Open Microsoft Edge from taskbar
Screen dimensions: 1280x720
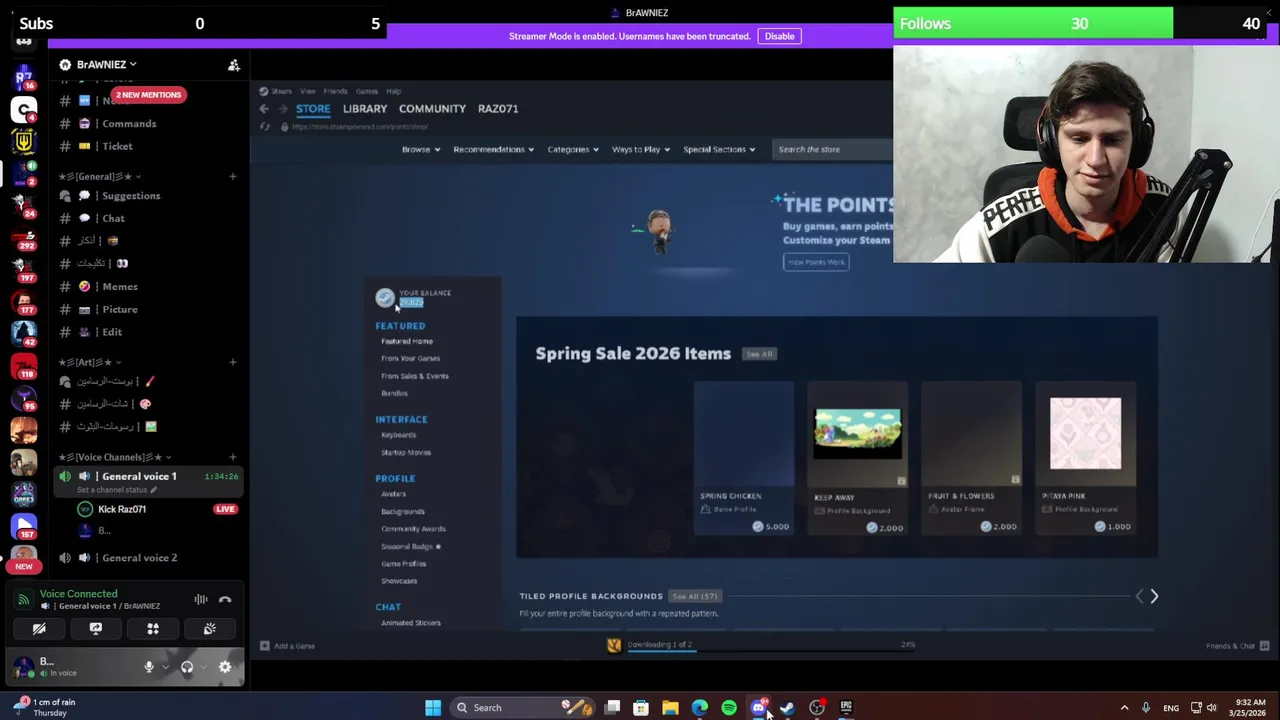pos(700,708)
